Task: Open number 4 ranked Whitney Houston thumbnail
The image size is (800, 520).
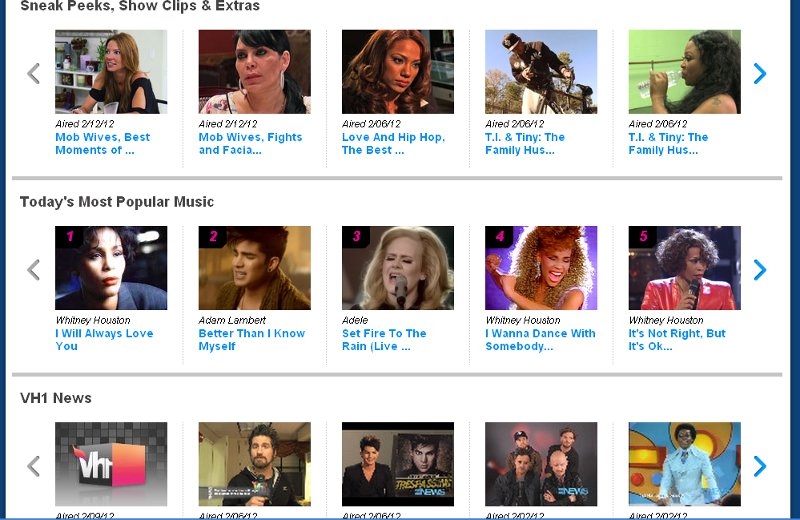Action: (x=541, y=268)
